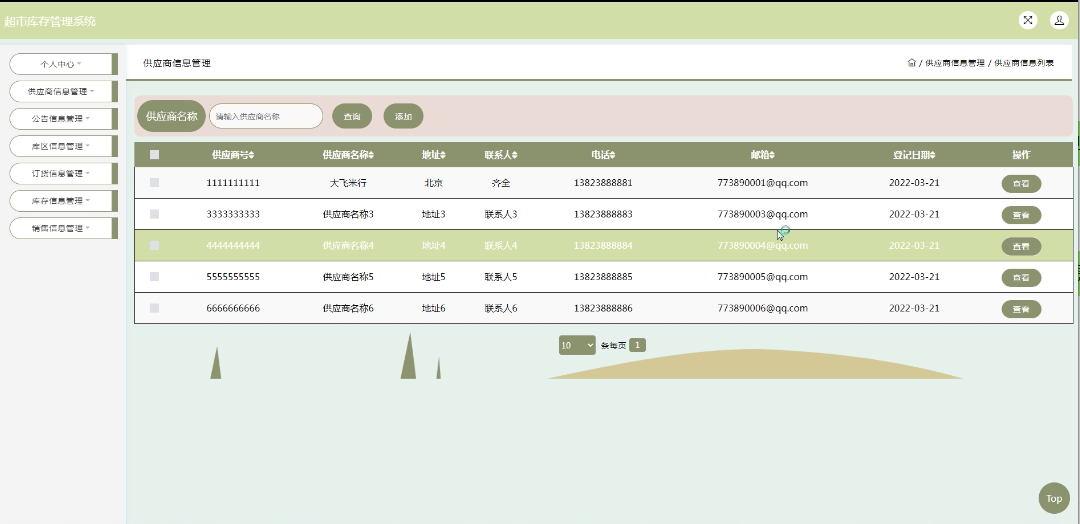The width and height of the screenshot is (1080, 524).
Task: Click the 北京 address cell
Action: click(434, 183)
